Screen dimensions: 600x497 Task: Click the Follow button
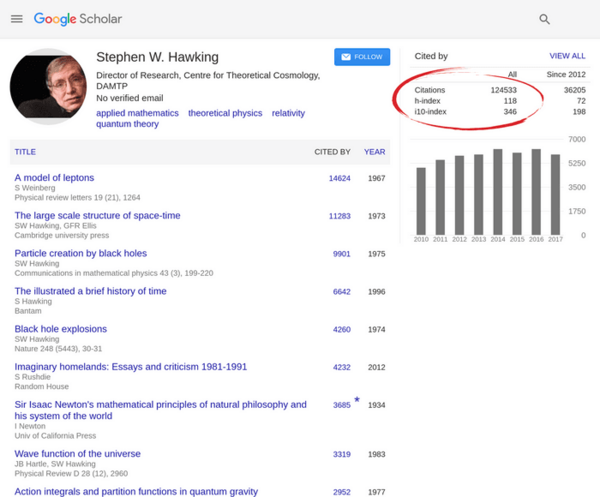coord(362,57)
